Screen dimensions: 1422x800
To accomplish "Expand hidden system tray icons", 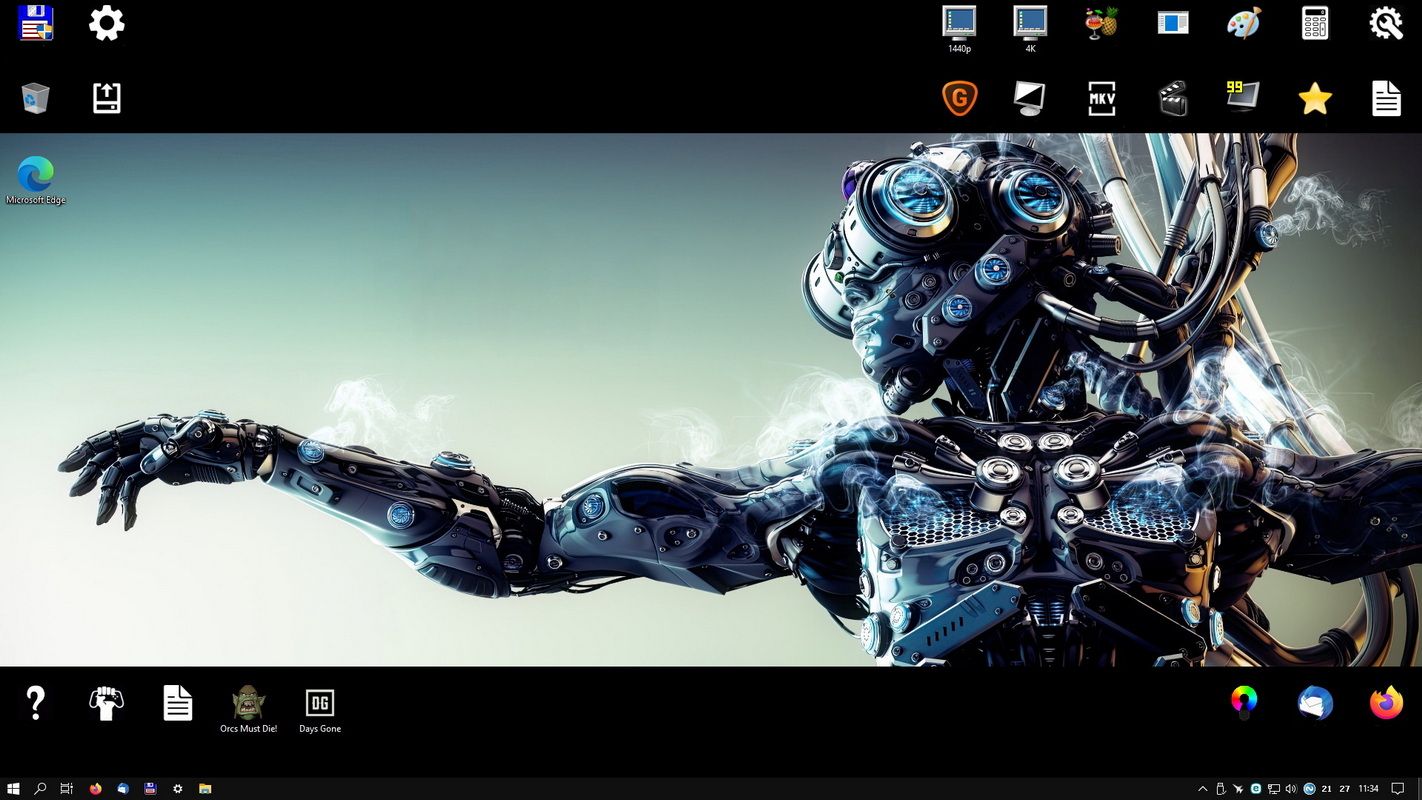I will 1203,789.
